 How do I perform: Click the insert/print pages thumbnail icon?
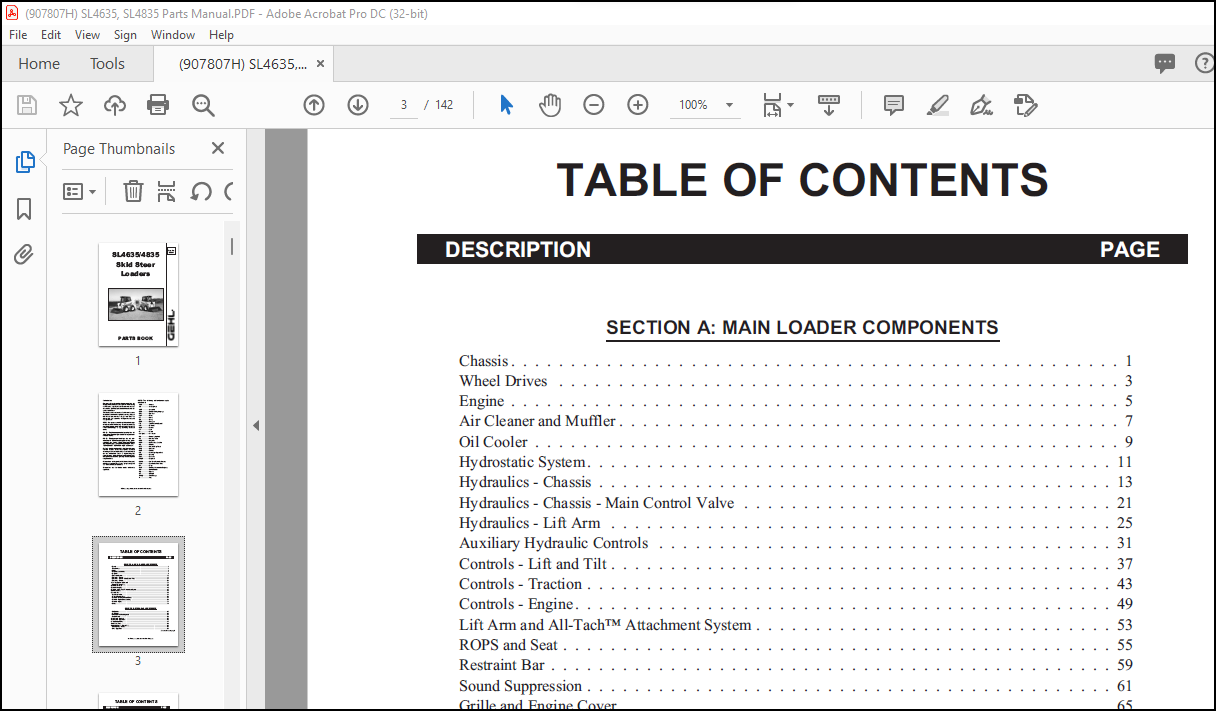[x=167, y=191]
